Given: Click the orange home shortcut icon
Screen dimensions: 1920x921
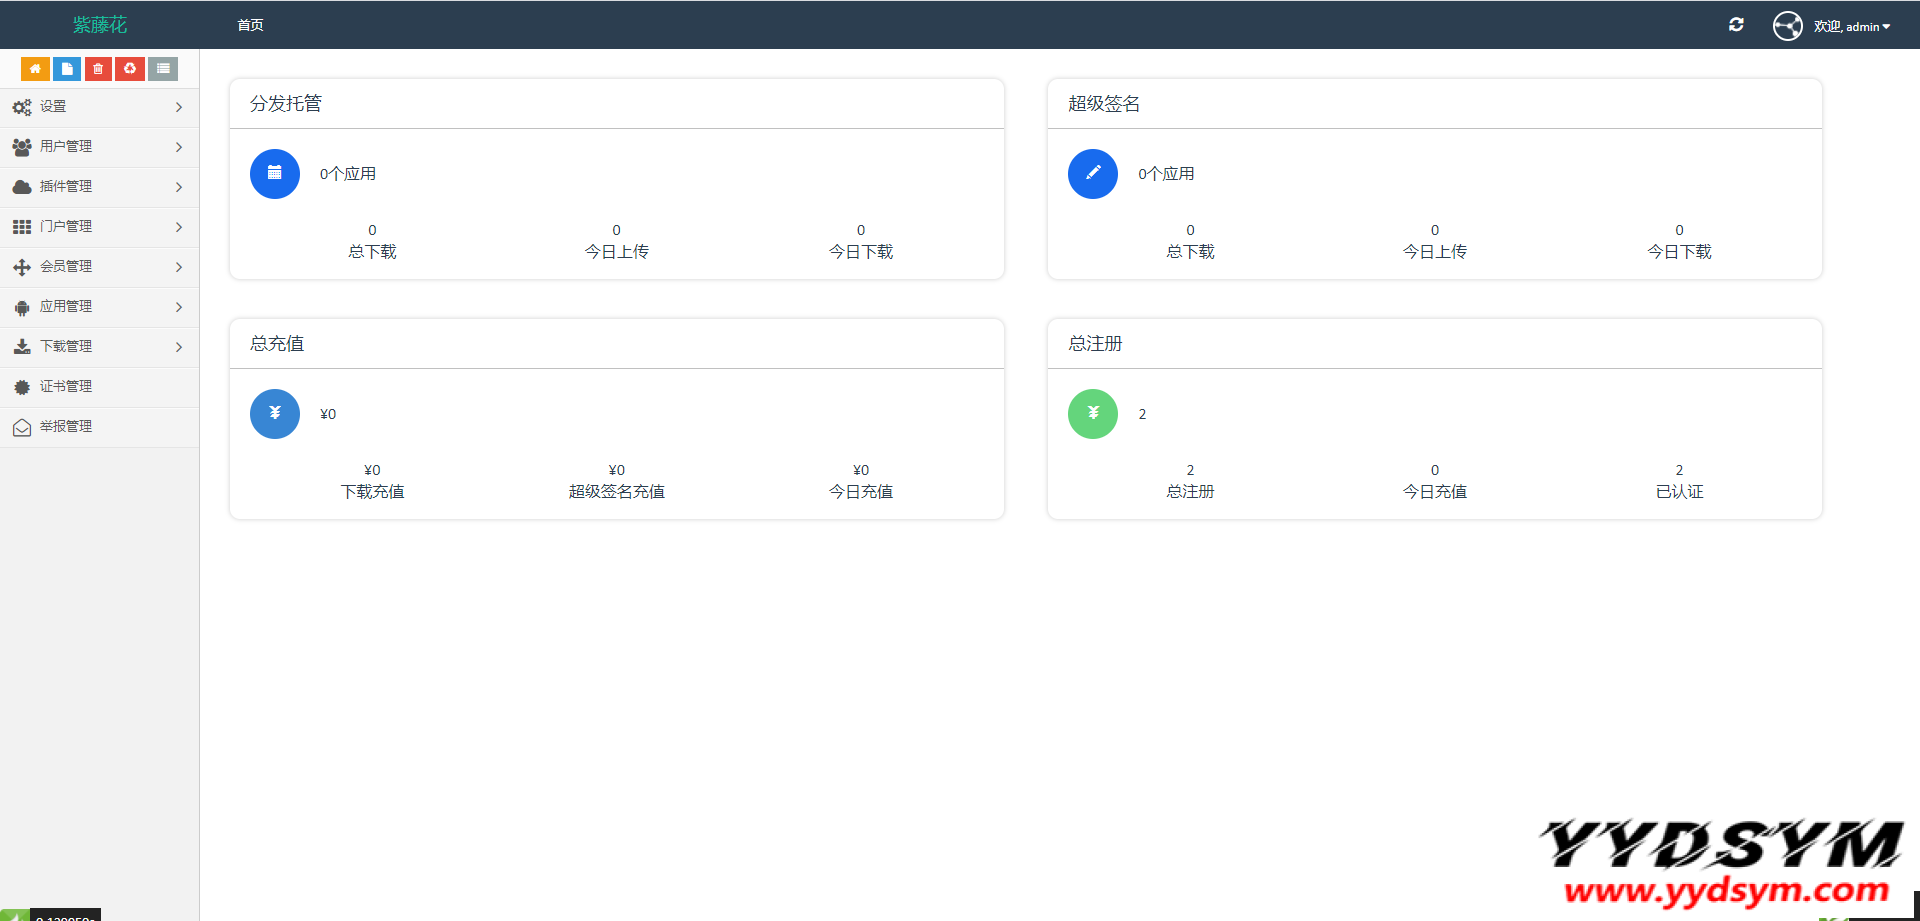Looking at the screenshot, I should click(35, 69).
